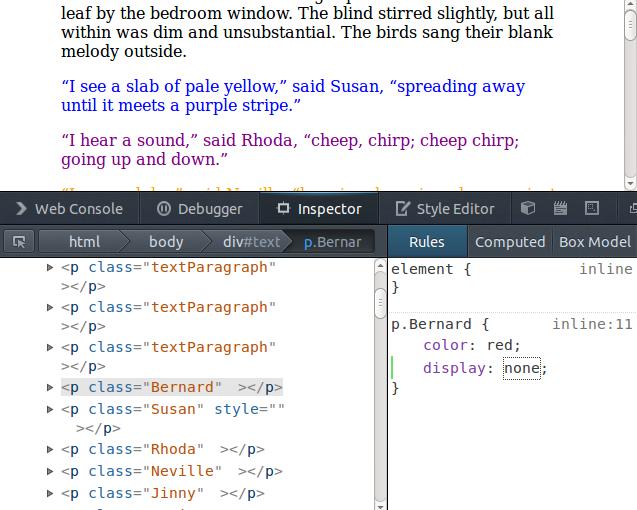Open the Style Editor tab
The height and width of the screenshot is (510, 637).
pyautogui.click(x=445, y=209)
